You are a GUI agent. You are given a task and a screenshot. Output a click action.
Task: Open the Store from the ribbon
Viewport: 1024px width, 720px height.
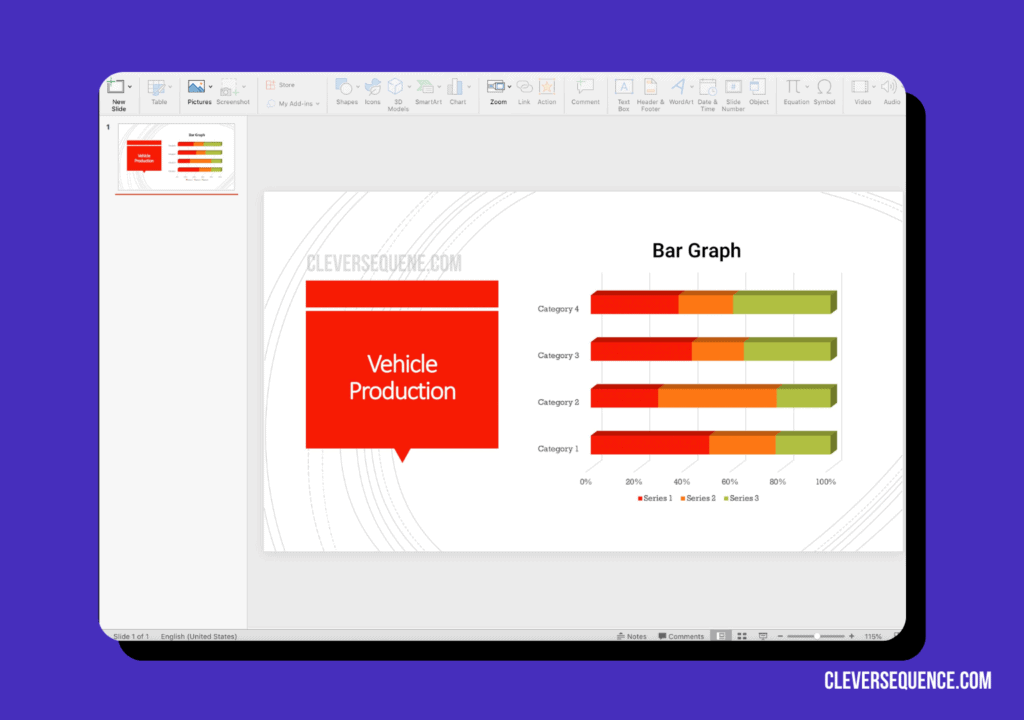coord(284,85)
